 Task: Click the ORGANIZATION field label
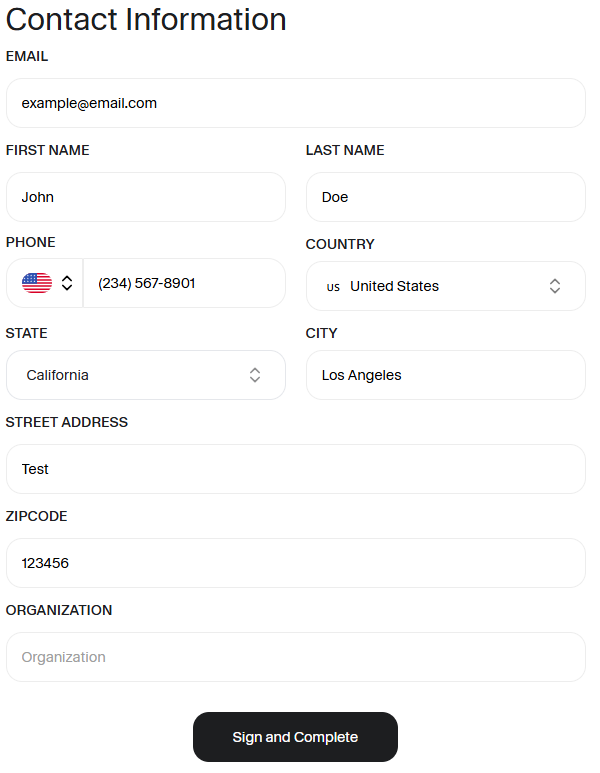(59, 610)
